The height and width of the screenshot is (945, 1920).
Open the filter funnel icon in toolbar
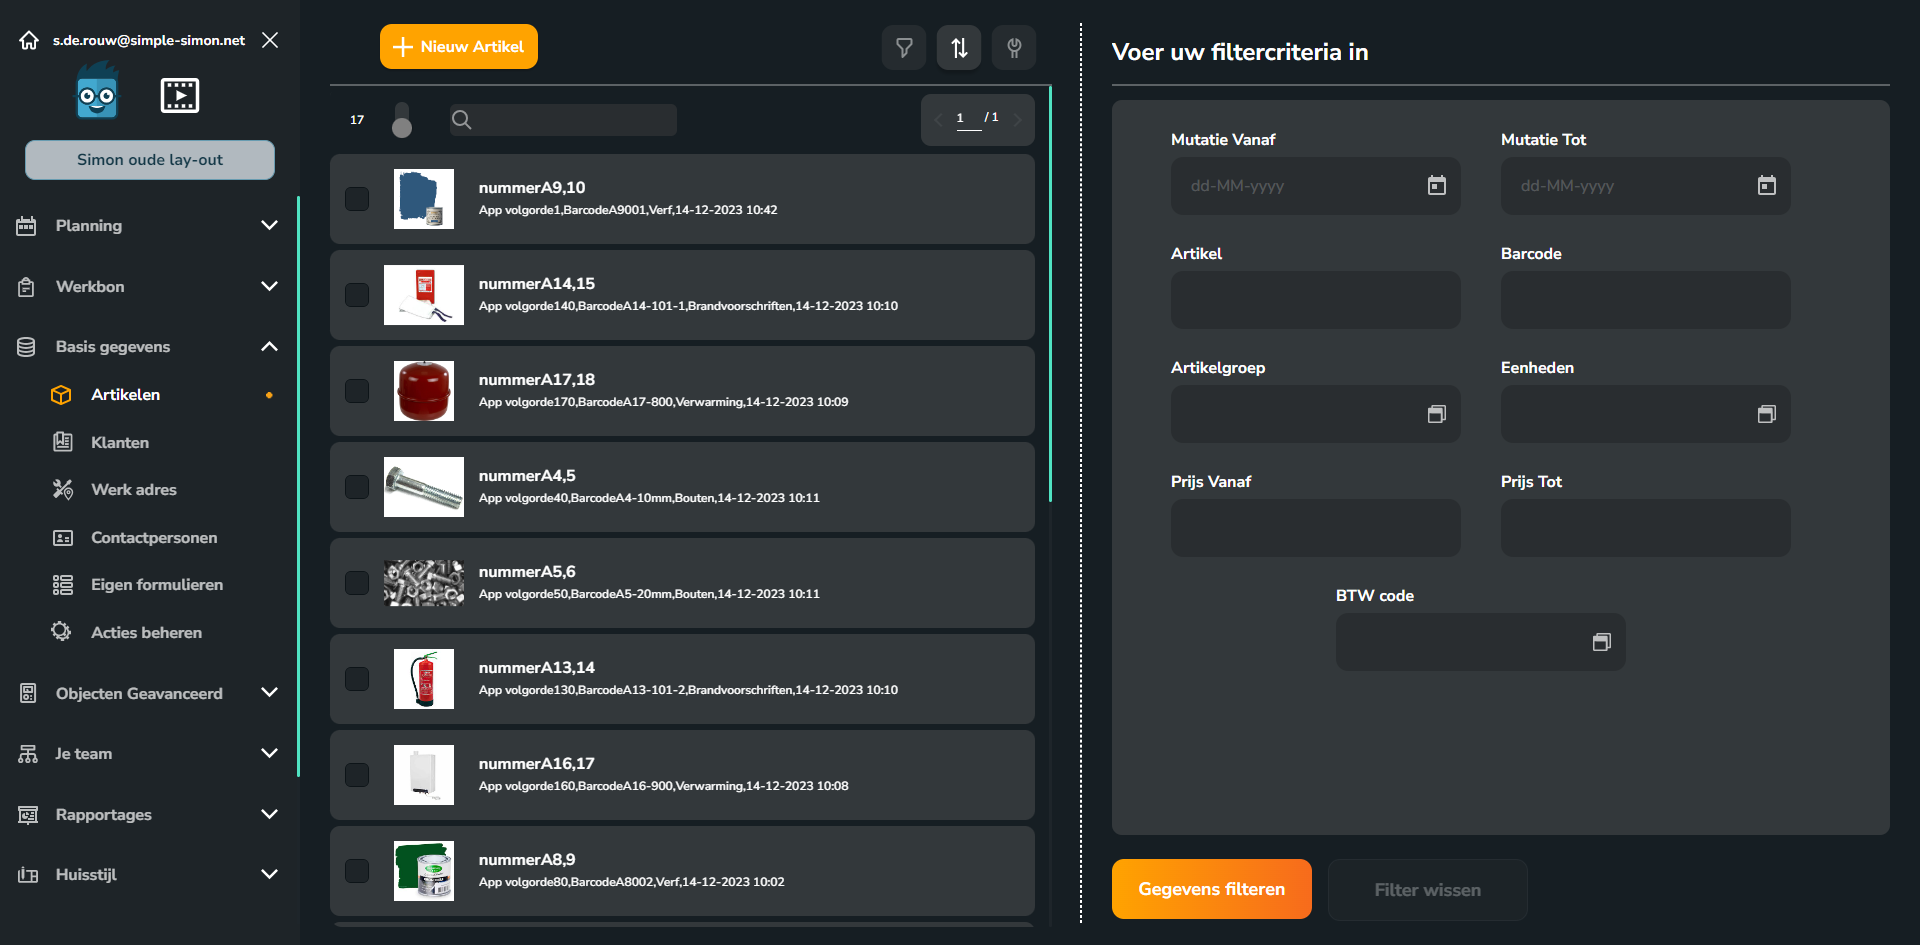click(x=904, y=47)
